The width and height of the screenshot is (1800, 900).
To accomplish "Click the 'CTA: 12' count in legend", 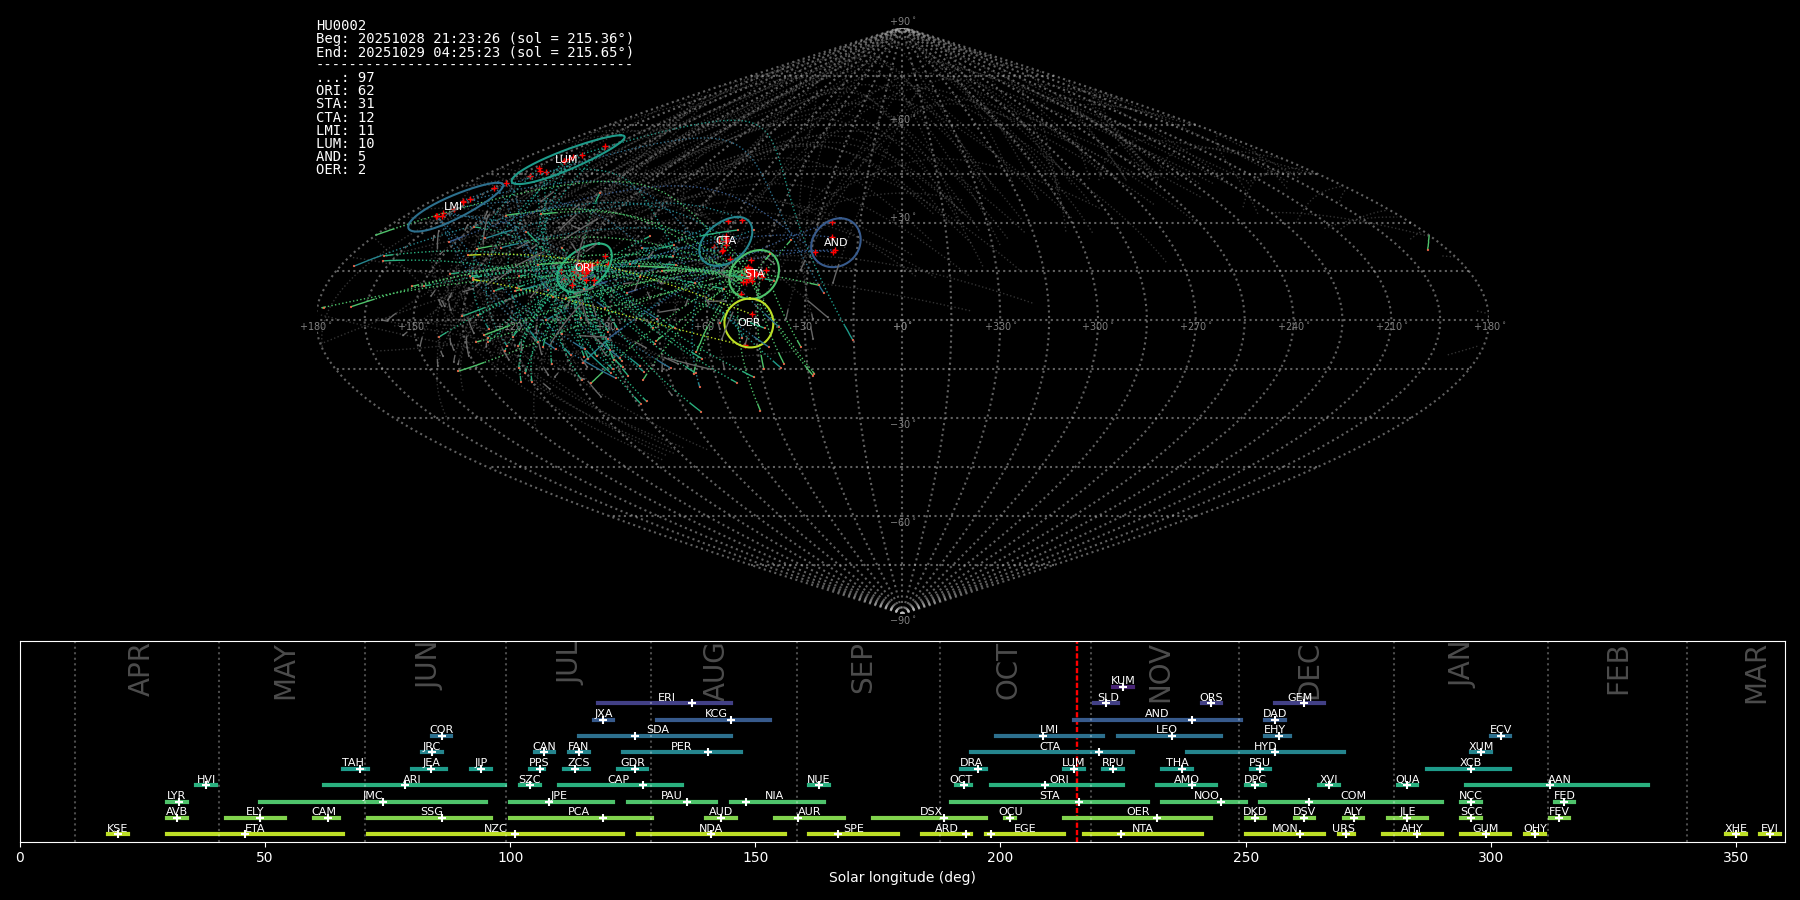I will pos(345,117).
